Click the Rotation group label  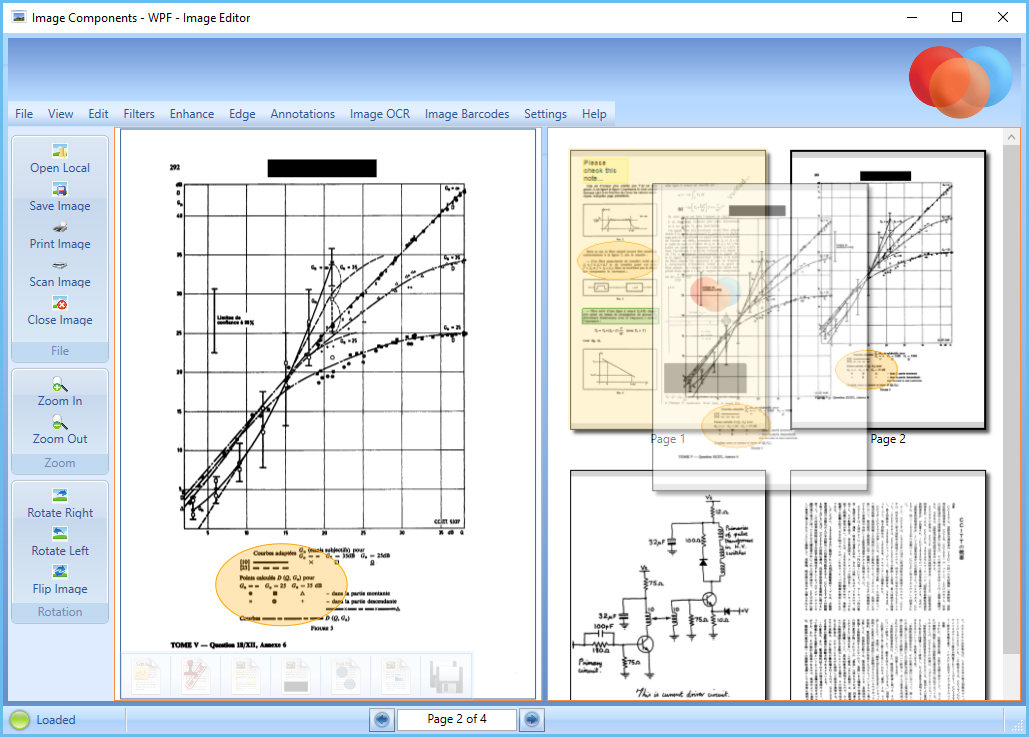click(x=60, y=612)
